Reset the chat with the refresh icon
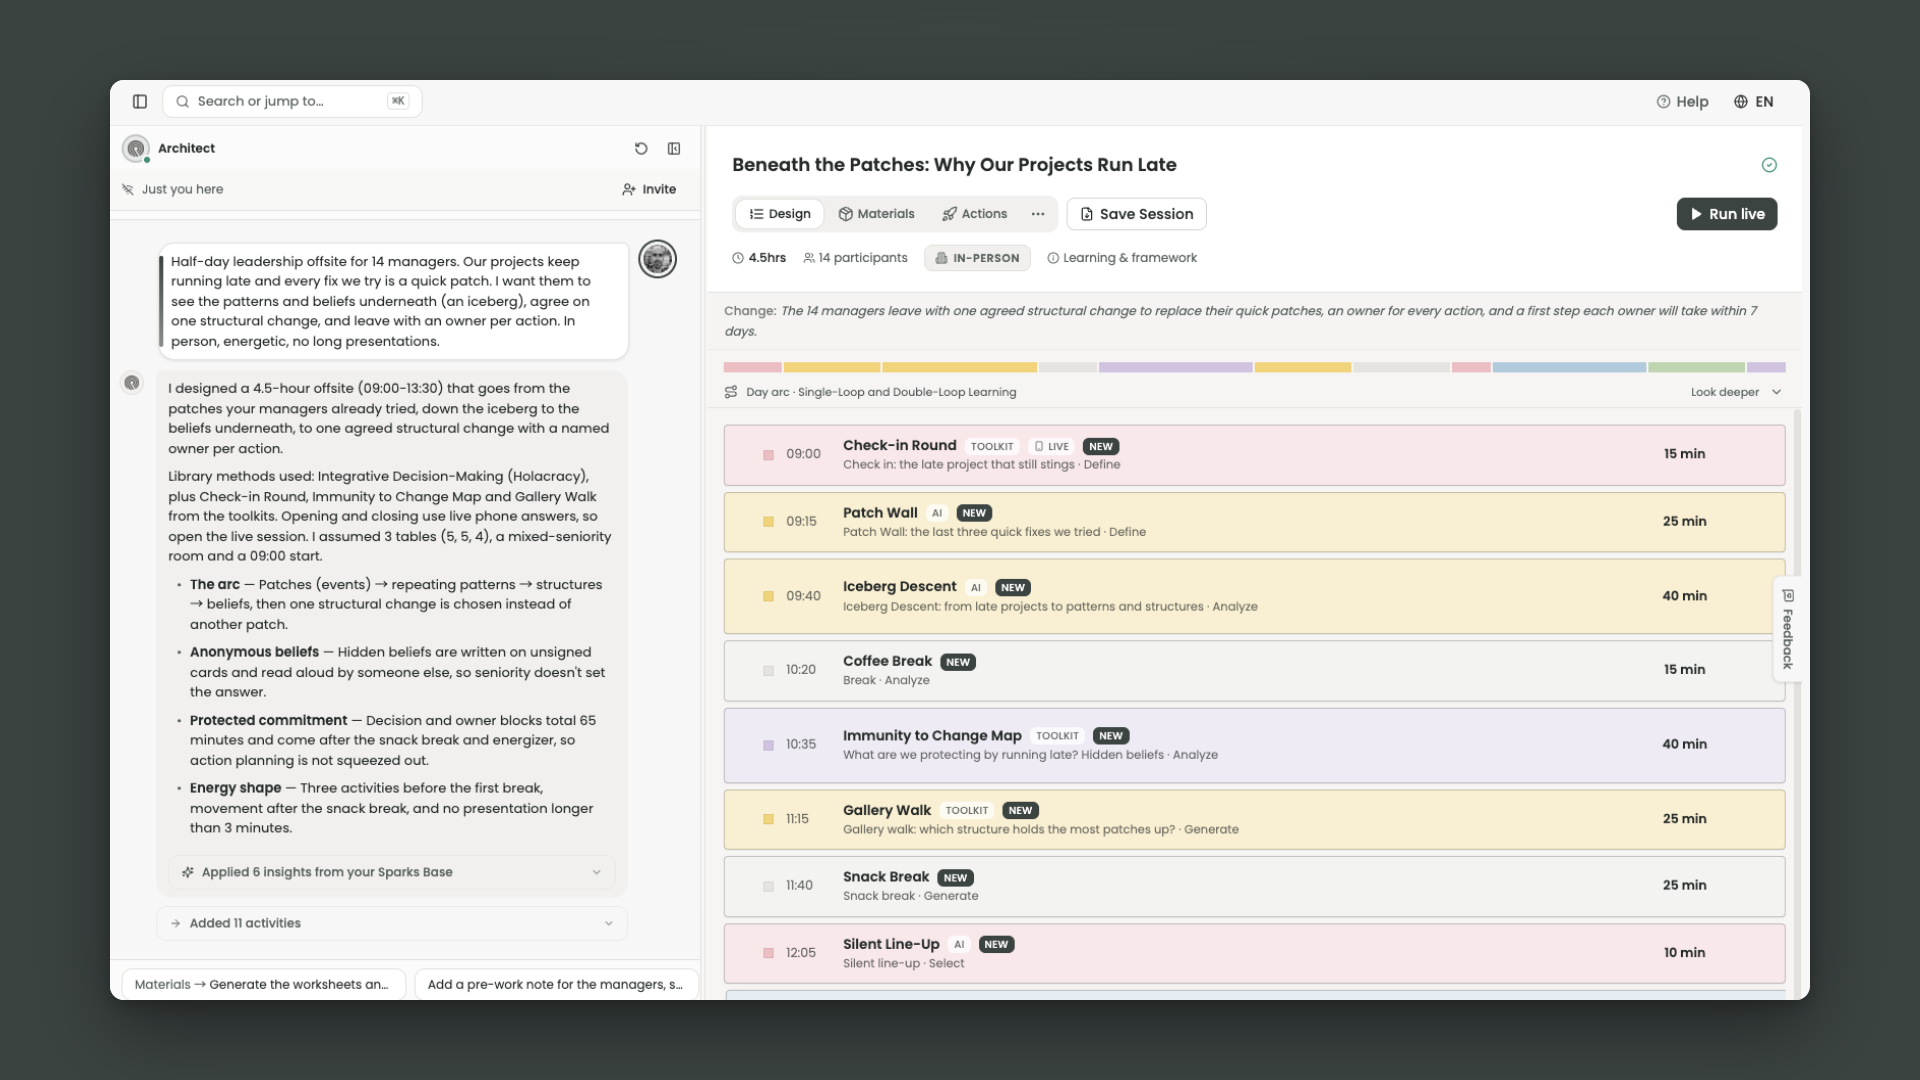The width and height of the screenshot is (1920, 1080). pyautogui.click(x=641, y=148)
